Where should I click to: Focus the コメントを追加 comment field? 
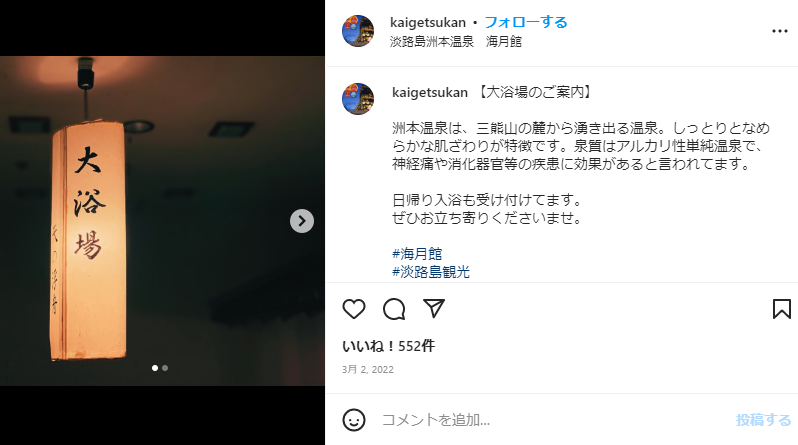(555, 420)
